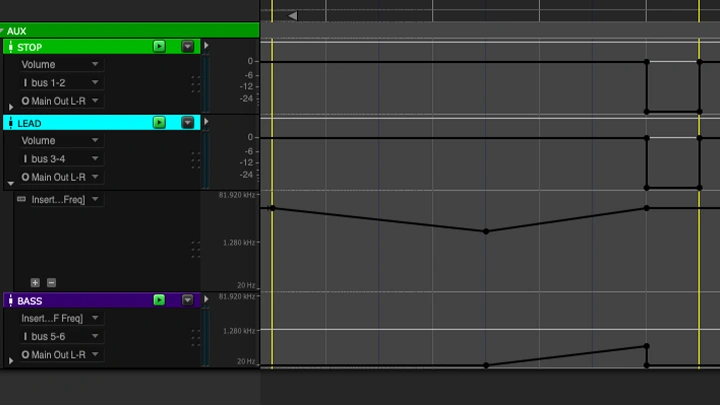This screenshot has height=405, width=720.
Task: Remove automation lane with the minus button
Action: (51, 283)
